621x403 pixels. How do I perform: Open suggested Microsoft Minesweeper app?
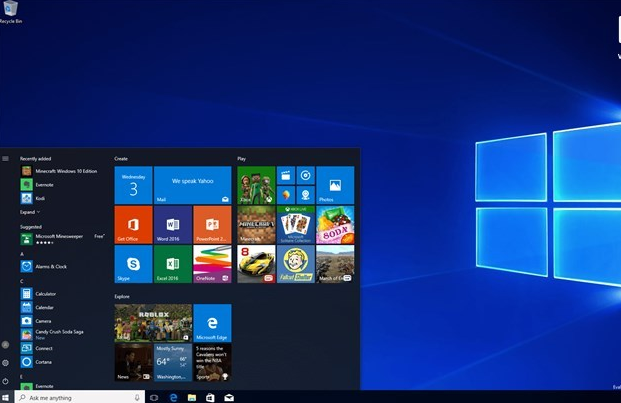click(x=62, y=239)
